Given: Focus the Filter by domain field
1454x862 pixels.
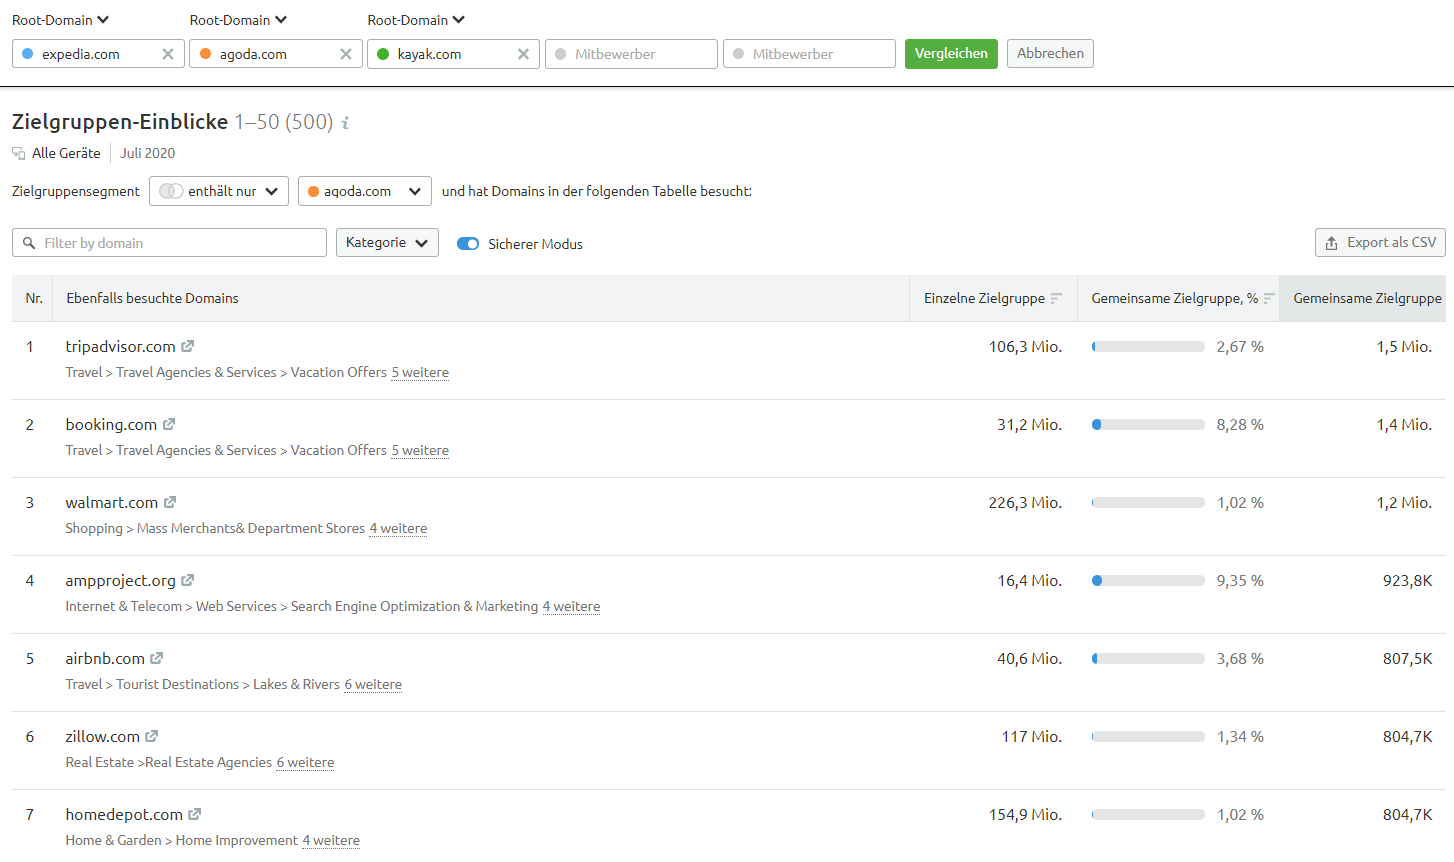Looking at the screenshot, I should (x=169, y=243).
